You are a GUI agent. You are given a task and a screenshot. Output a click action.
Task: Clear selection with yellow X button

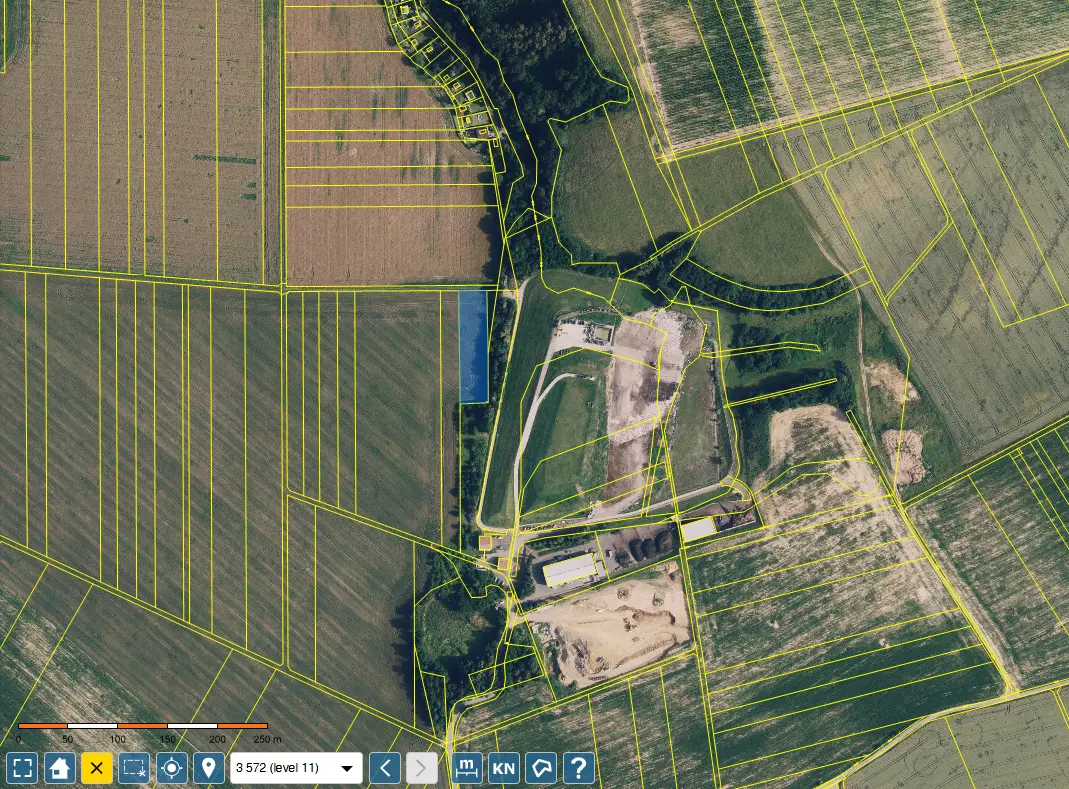(97, 768)
